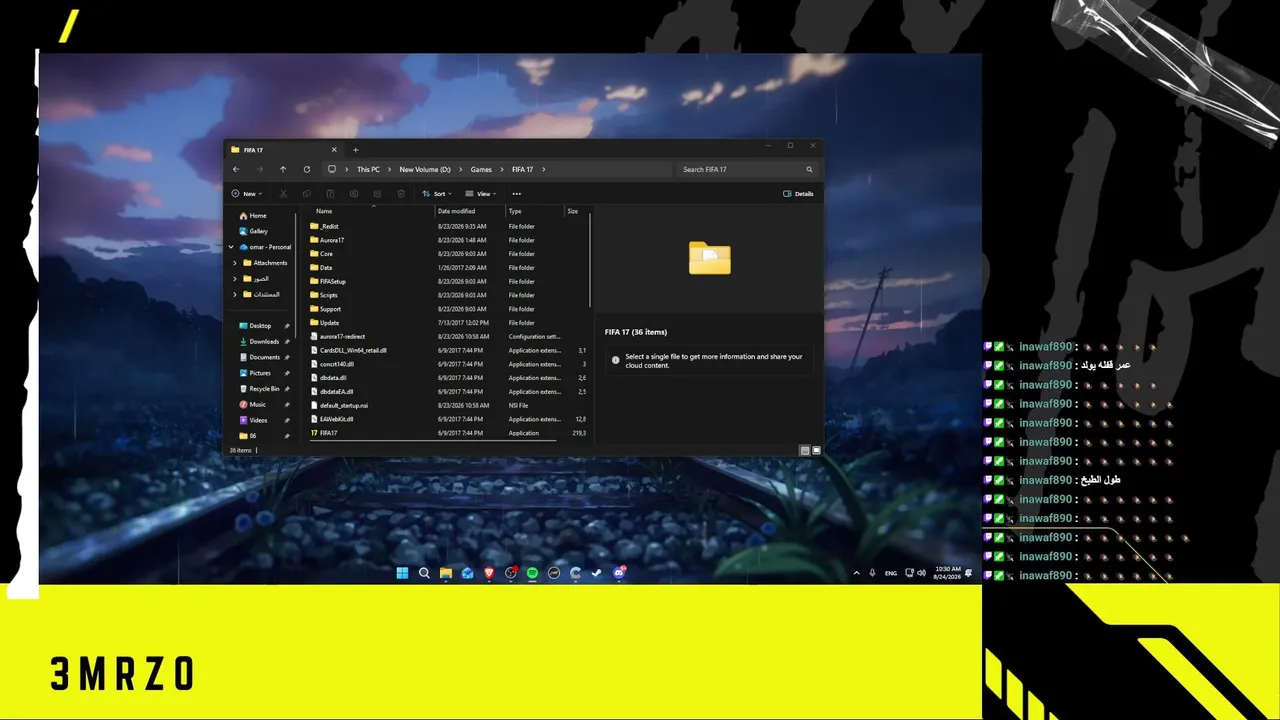The width and height of the screenshot is (1280, 720).
Task: Click the Rename icon in toolbar
Action: coord(354,194)
